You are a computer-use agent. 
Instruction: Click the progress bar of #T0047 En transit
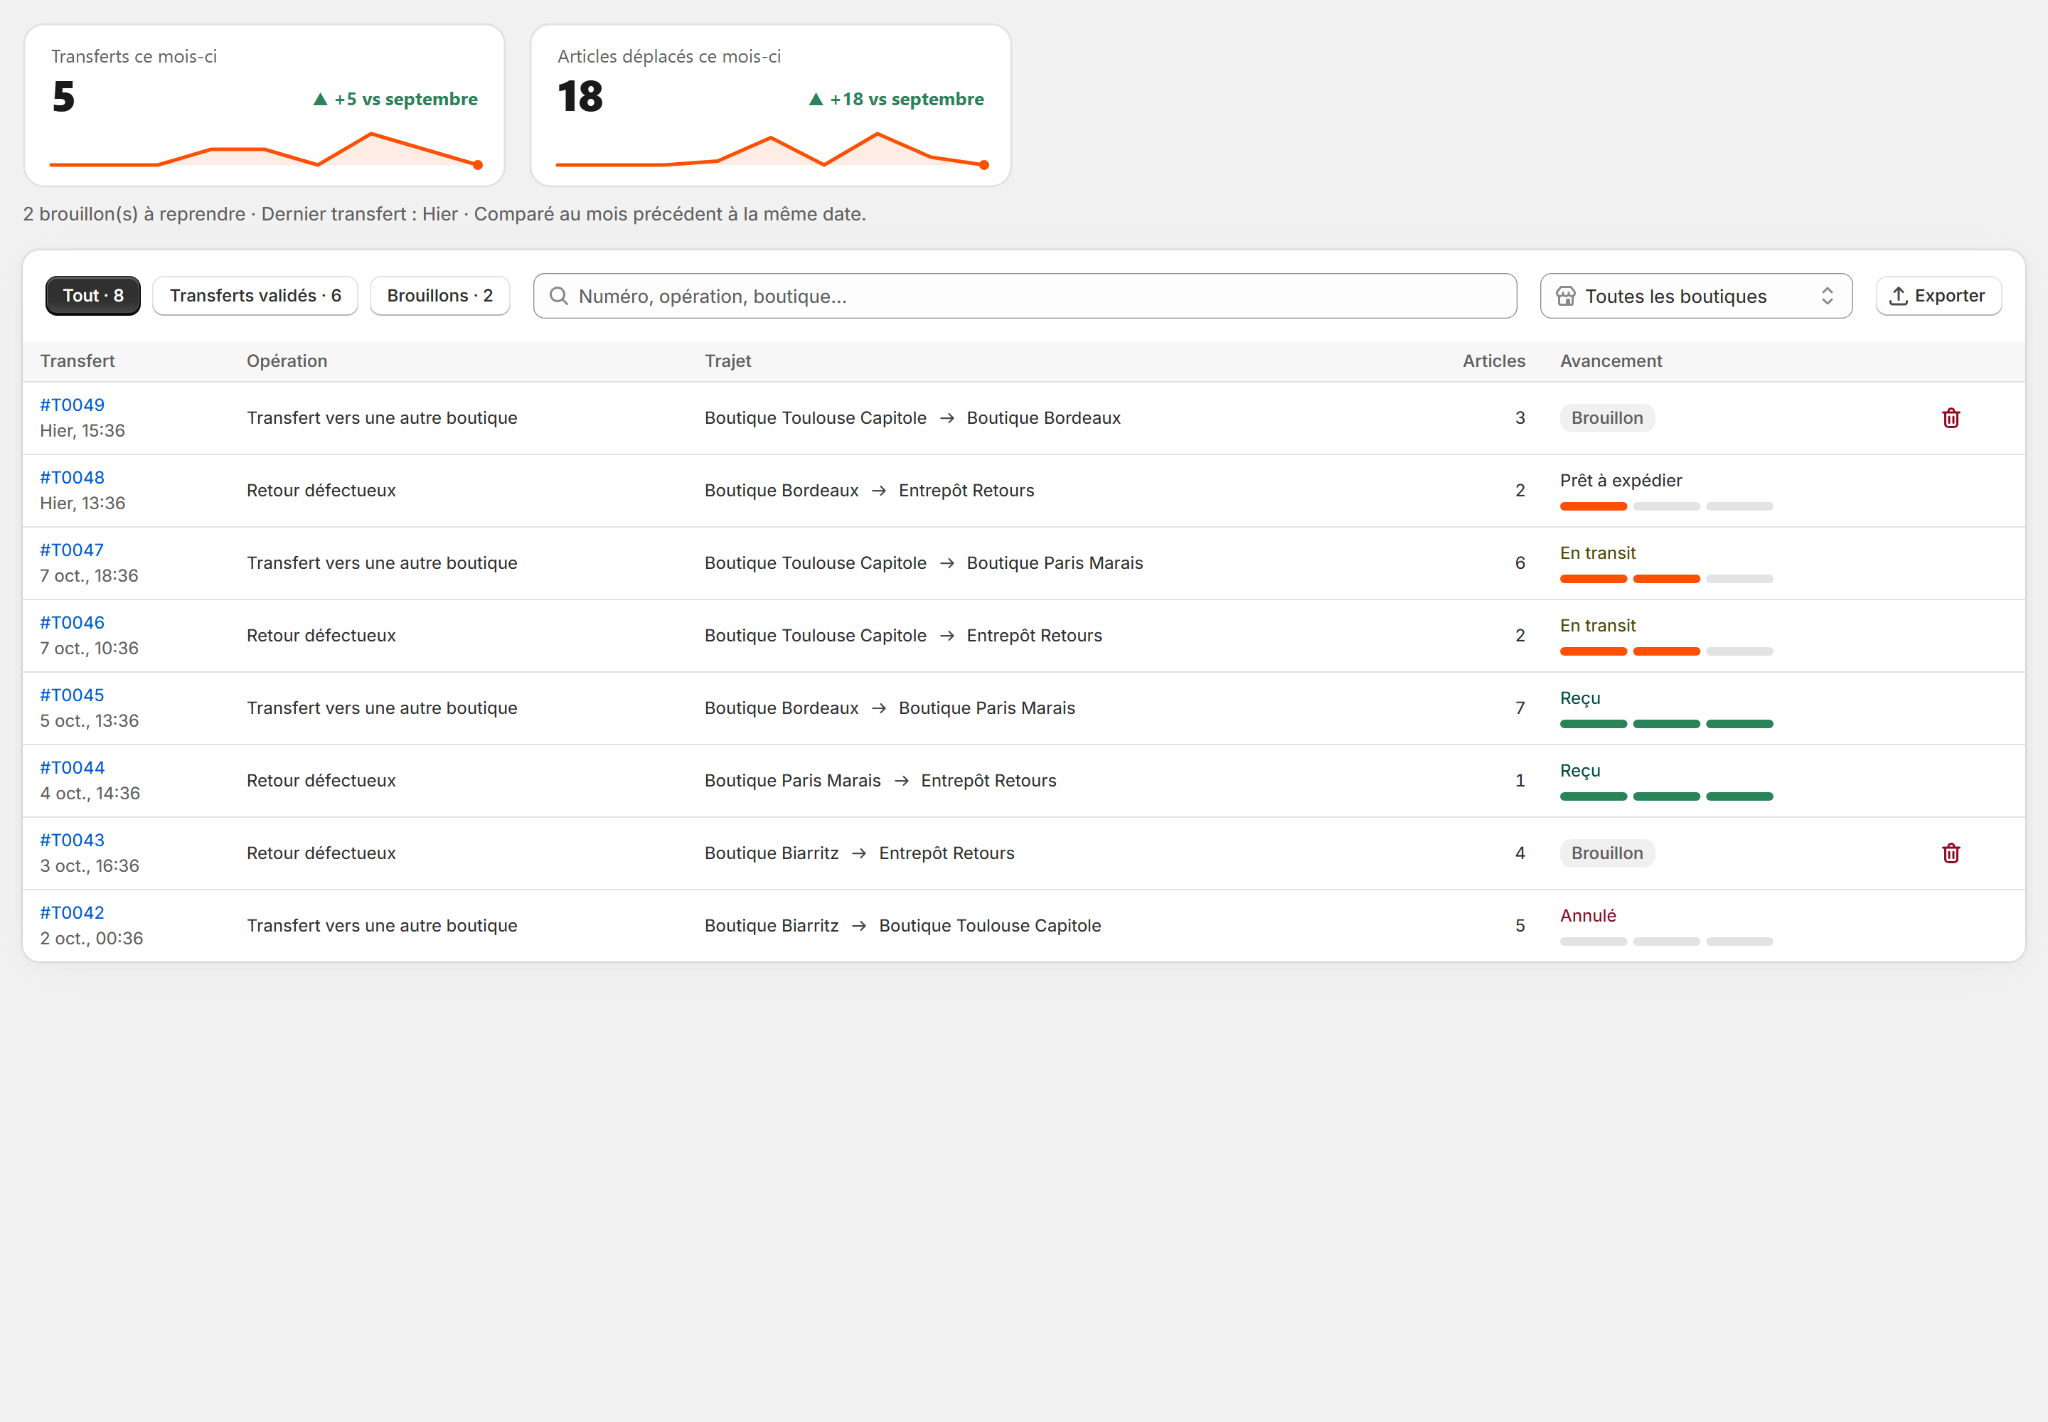click(x=1666, y=579)
